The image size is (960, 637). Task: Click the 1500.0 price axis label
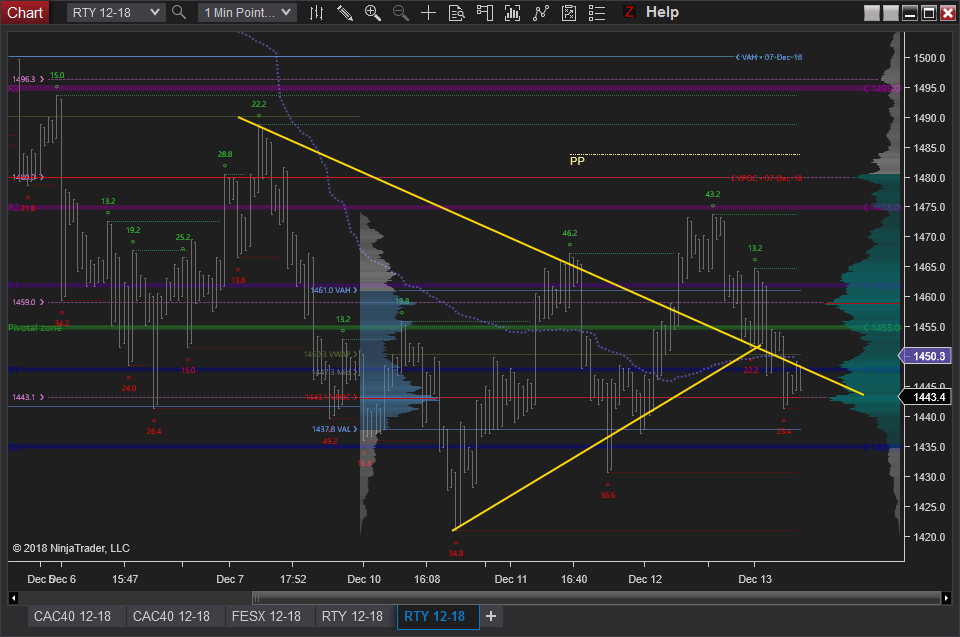pyautogui.click(x=929, y=58)
